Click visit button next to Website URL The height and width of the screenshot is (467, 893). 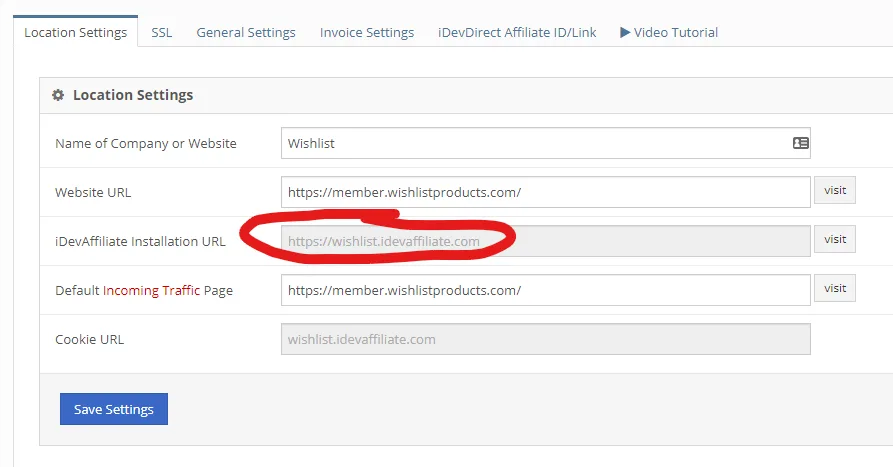coord(834,190)
